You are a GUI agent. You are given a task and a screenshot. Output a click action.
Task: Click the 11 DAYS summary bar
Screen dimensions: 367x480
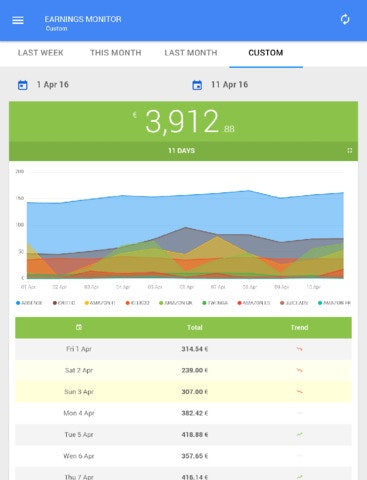[x=183, y=151]
